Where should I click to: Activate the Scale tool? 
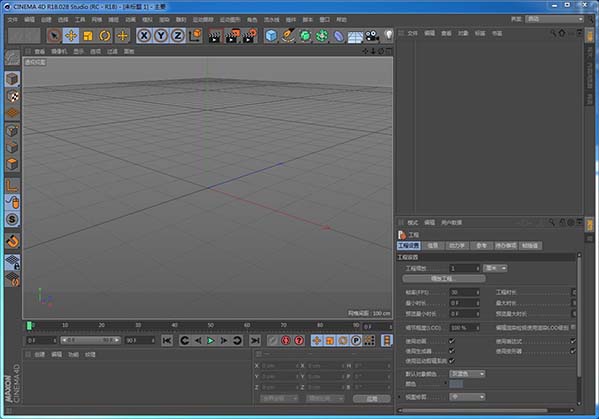point(88,36)
